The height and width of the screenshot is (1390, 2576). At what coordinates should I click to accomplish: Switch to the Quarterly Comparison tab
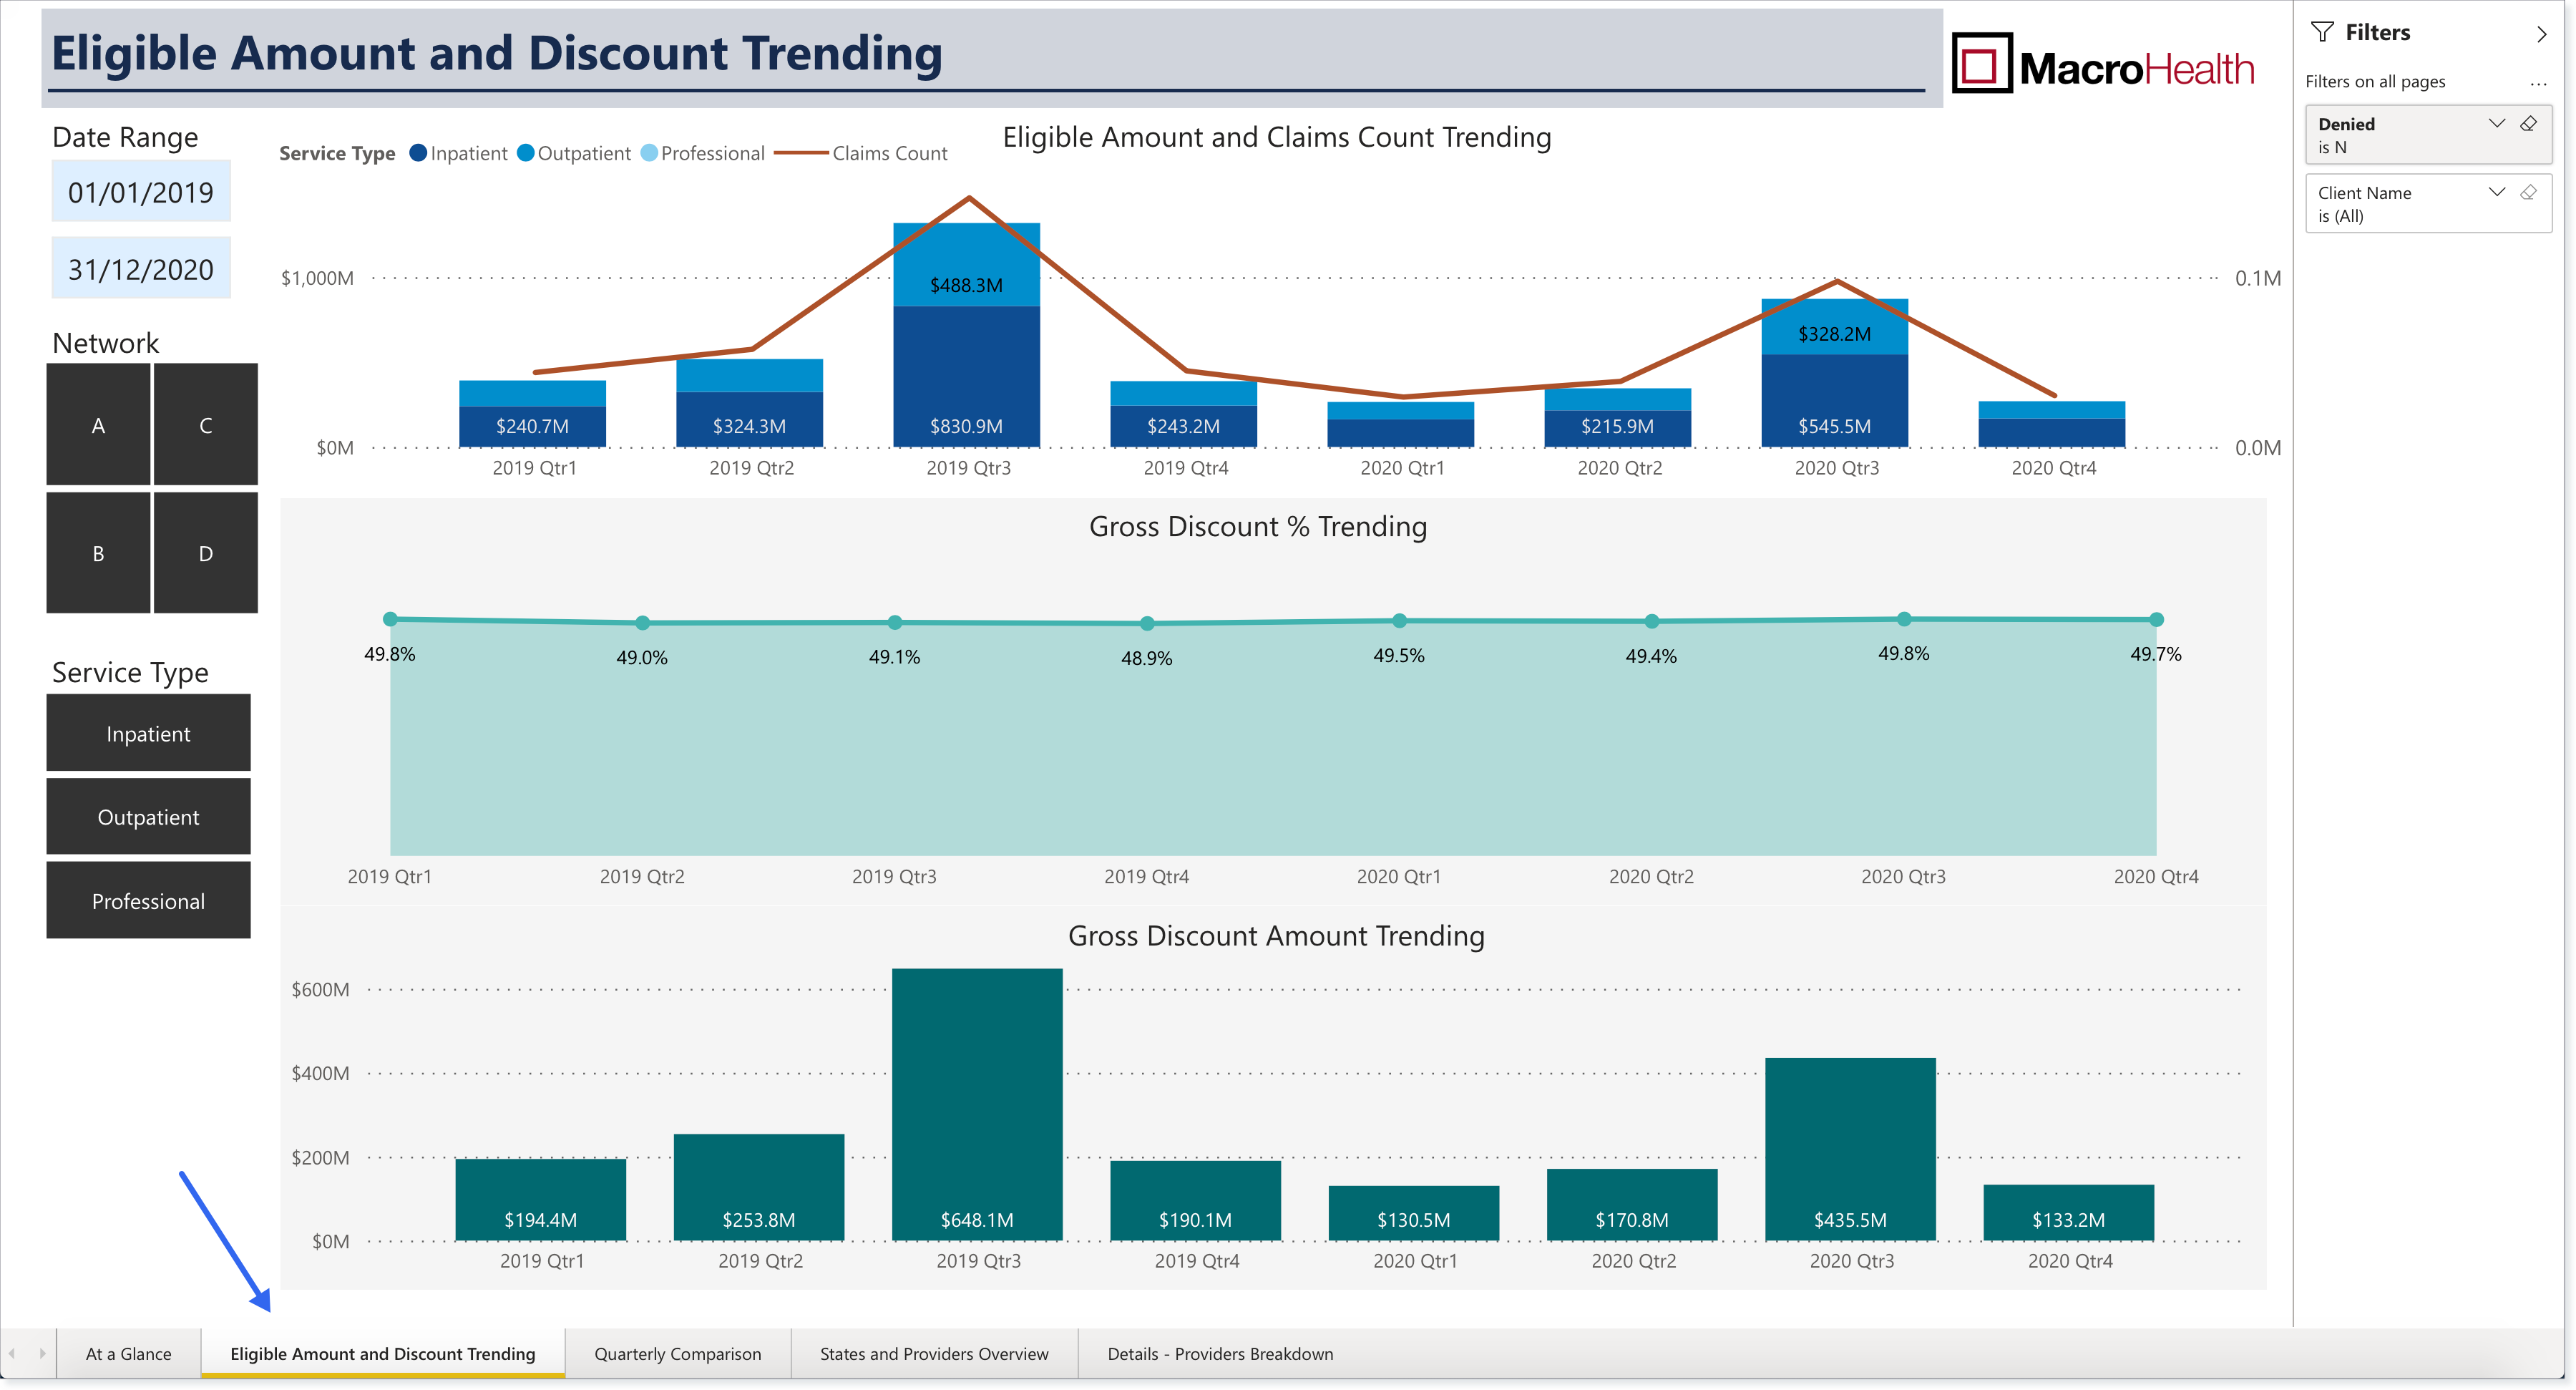point(677,1354)
